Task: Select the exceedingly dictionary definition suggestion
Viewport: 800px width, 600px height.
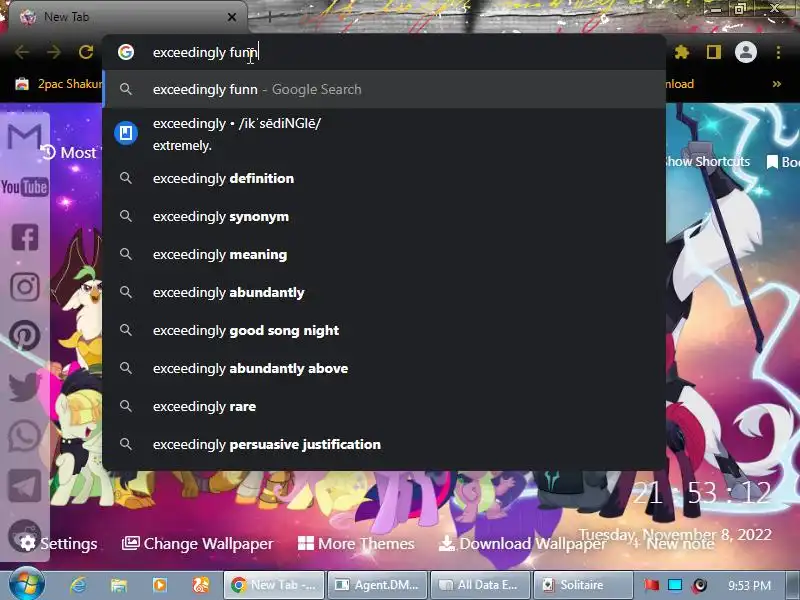Action: pyautogui.click(x=384, y=134)
